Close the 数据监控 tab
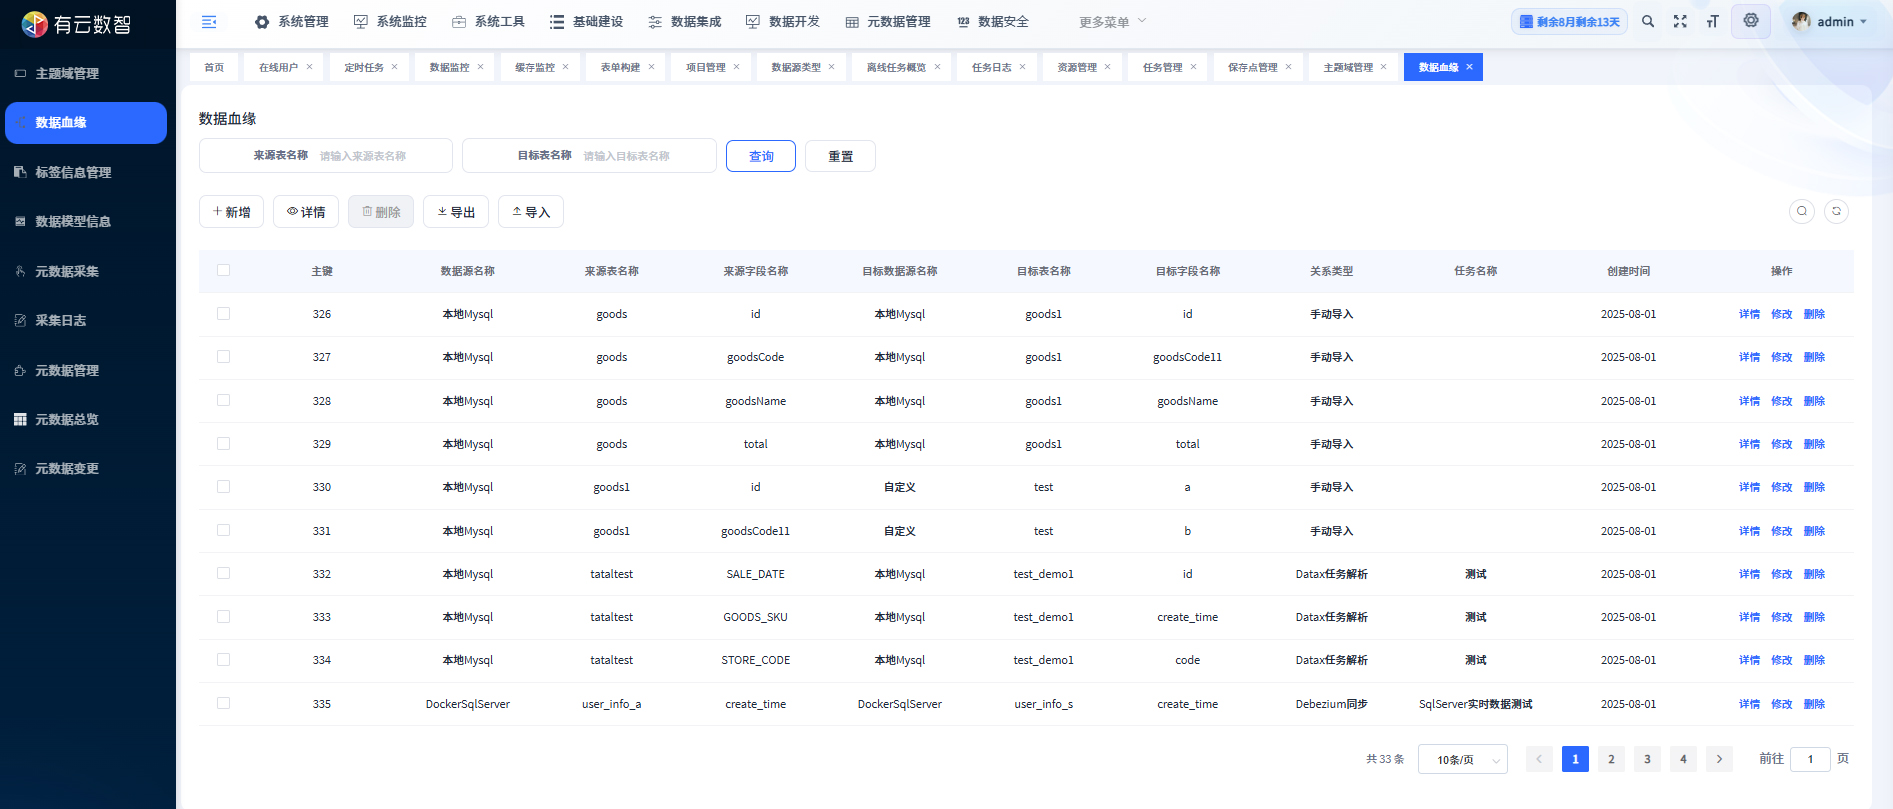The image size is (1893, 809). click(480, 67)
